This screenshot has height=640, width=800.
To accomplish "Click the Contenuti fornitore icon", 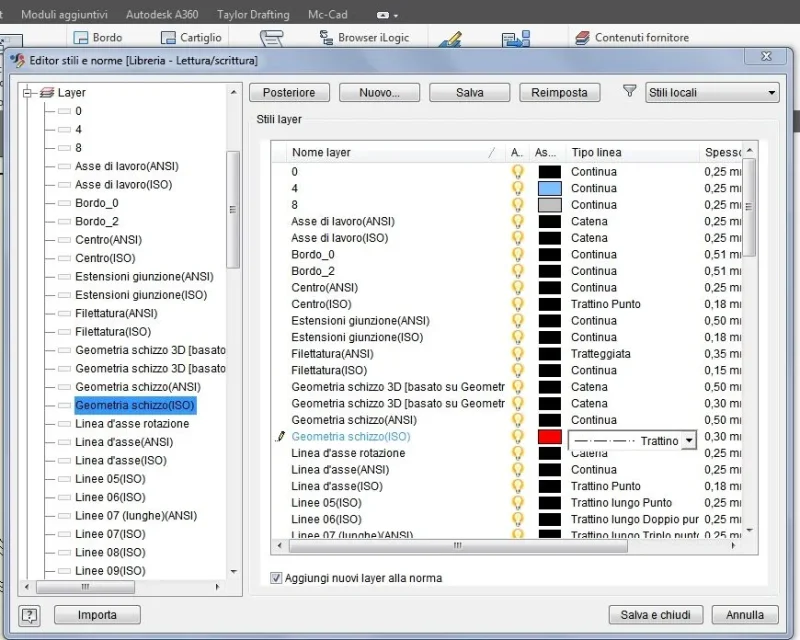I will coord(582,38).
